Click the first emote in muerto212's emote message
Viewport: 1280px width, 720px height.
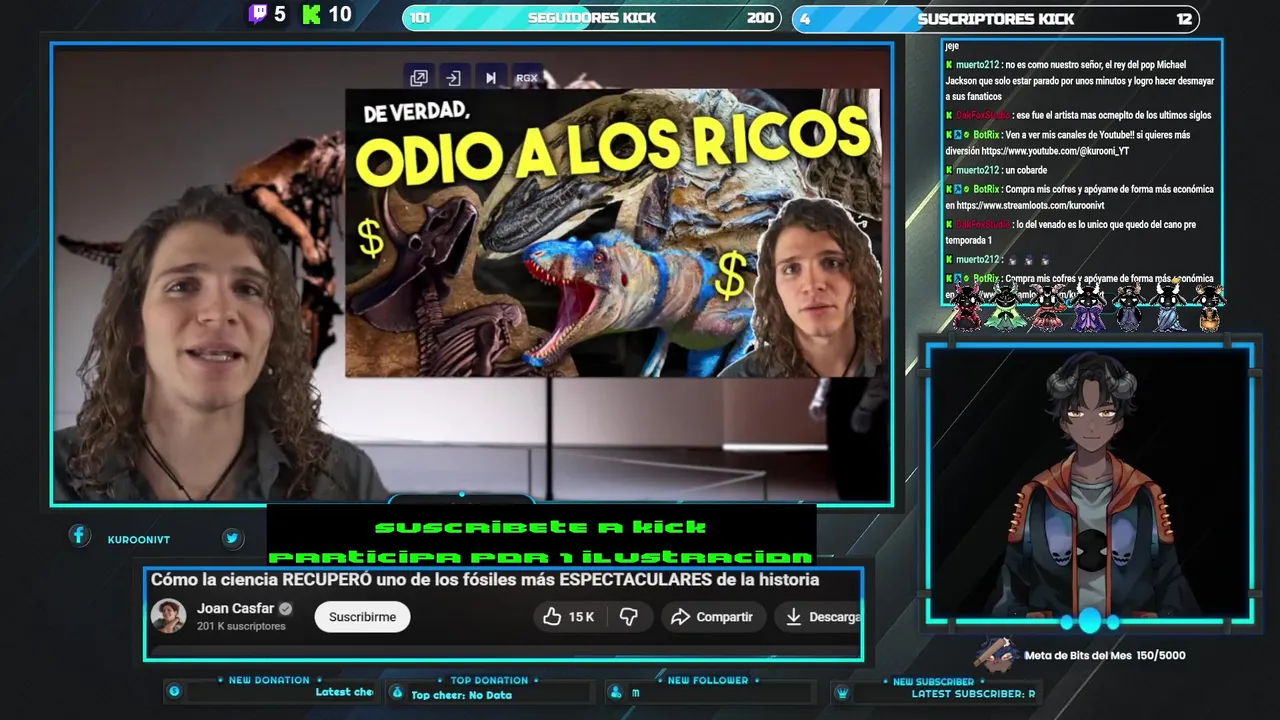pos(1012,260)
